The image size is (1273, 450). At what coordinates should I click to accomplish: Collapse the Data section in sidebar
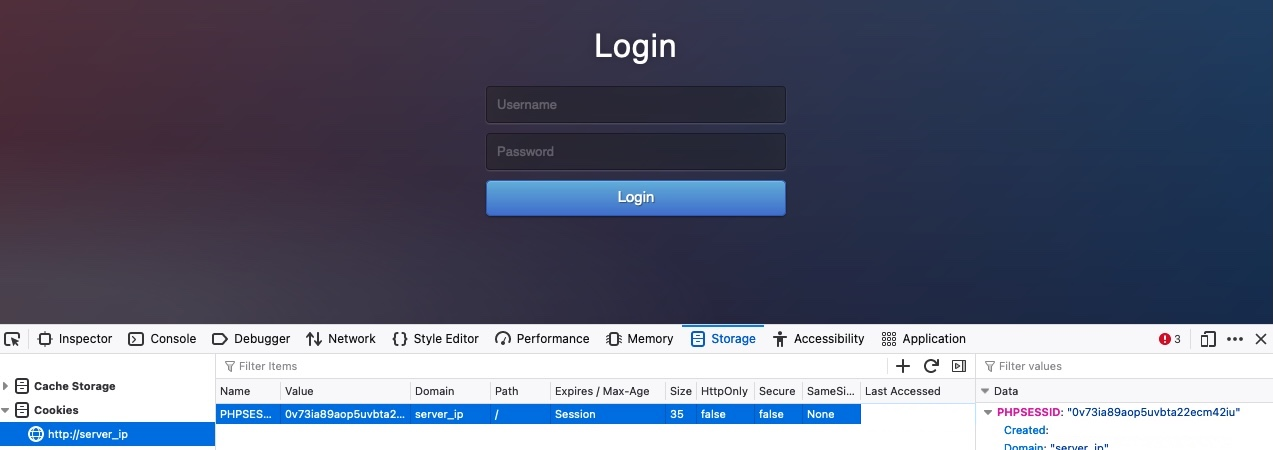(985, 391)
